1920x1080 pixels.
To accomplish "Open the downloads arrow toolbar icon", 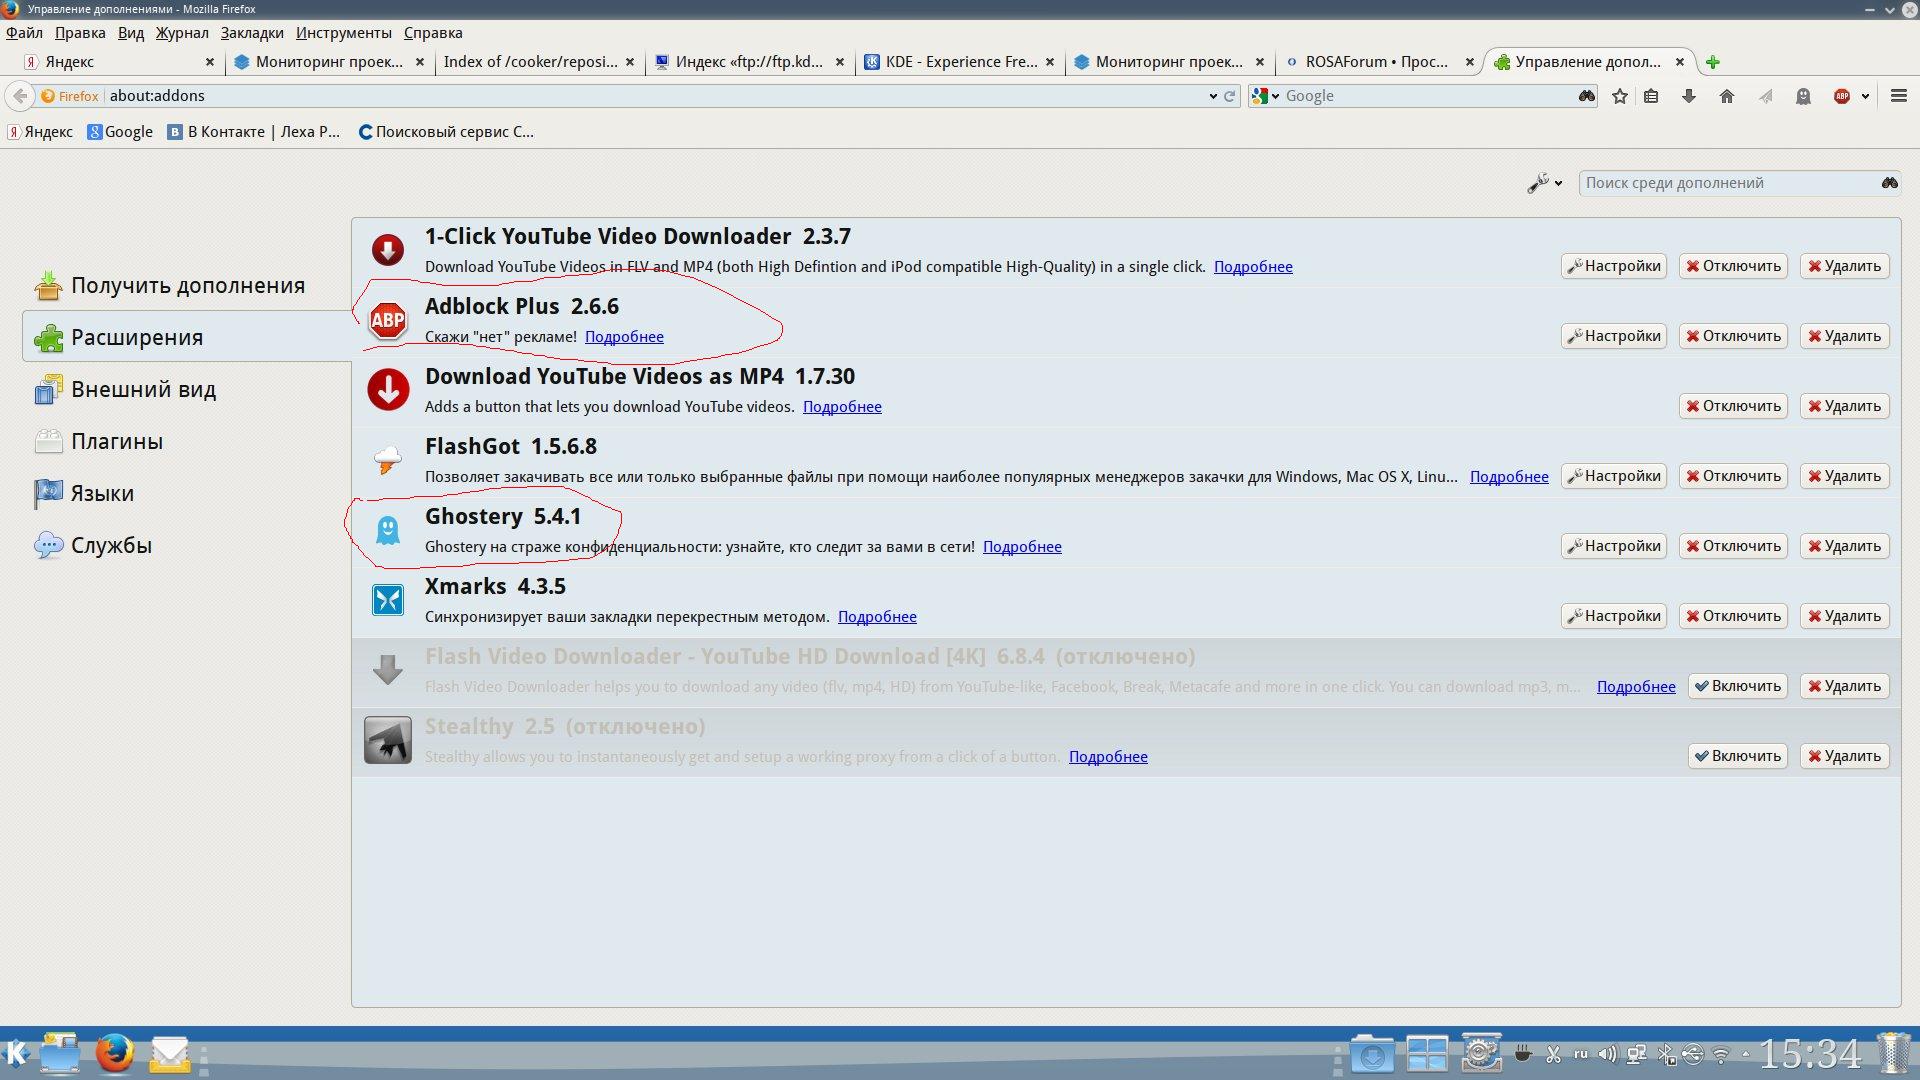I will pyautogui.click(x=1689, y=96).
